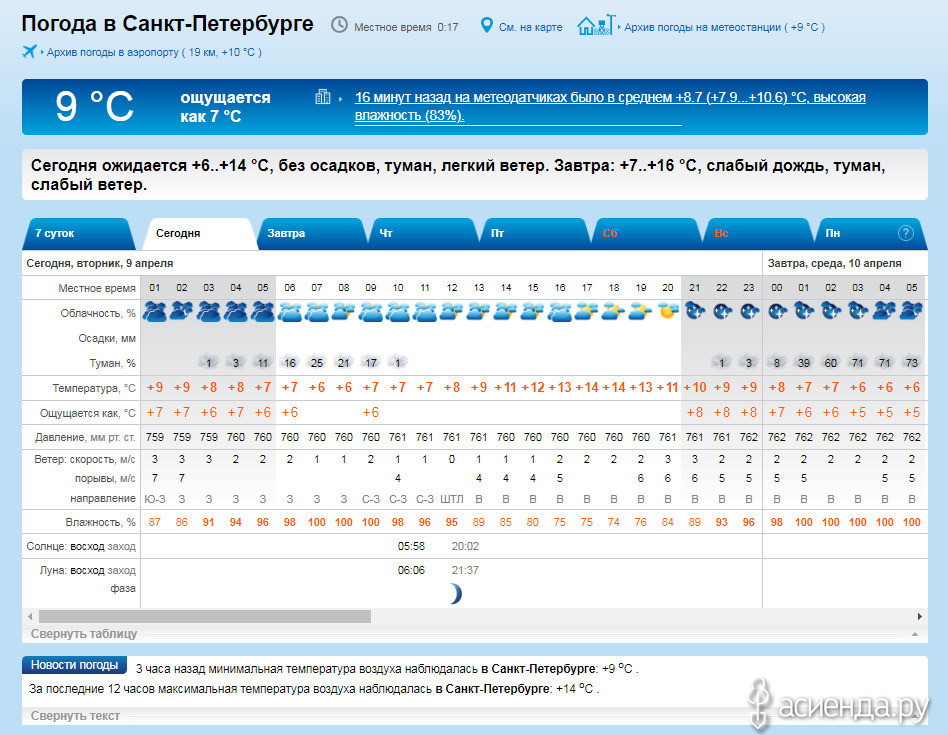The image size is (948, 735).
Task: Click cloudiness icon for tomorrow's hour 00
Action: [x=777, y=311]
